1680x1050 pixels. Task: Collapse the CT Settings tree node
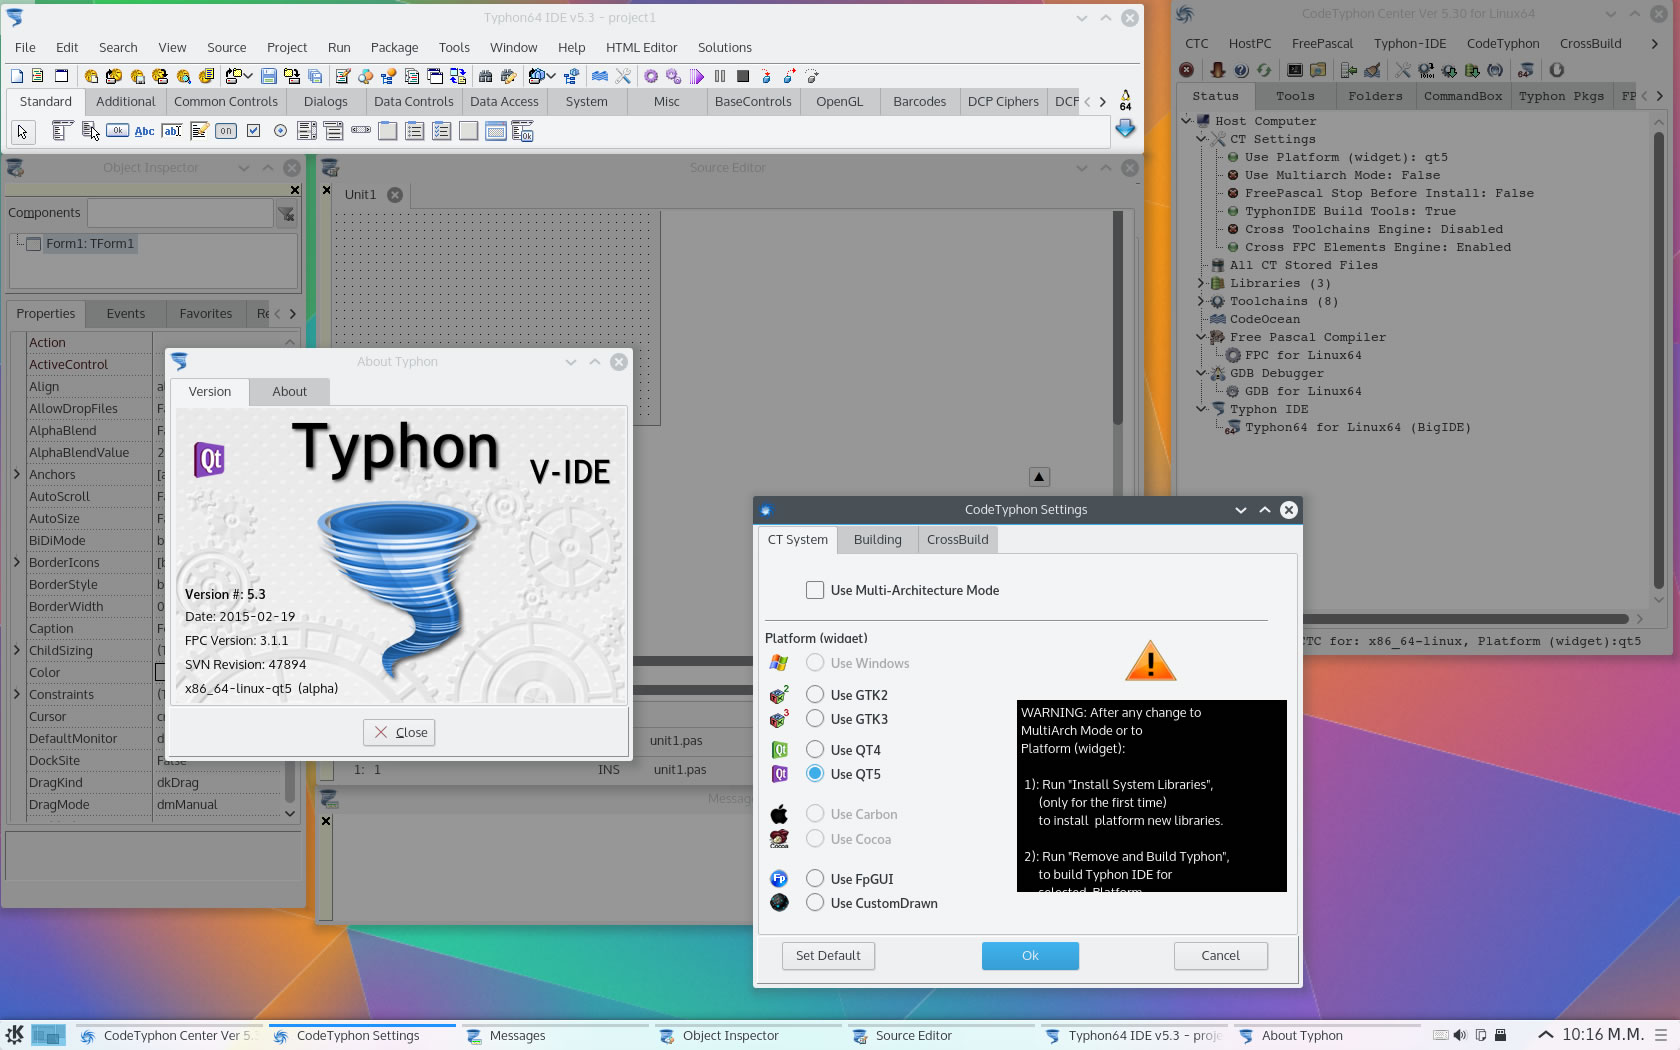(x=1201, y=139)
